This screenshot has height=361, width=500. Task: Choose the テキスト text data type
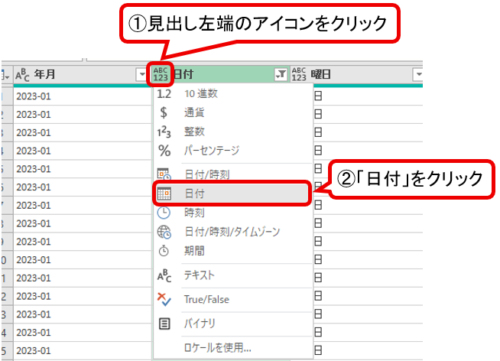click(233, 275)
